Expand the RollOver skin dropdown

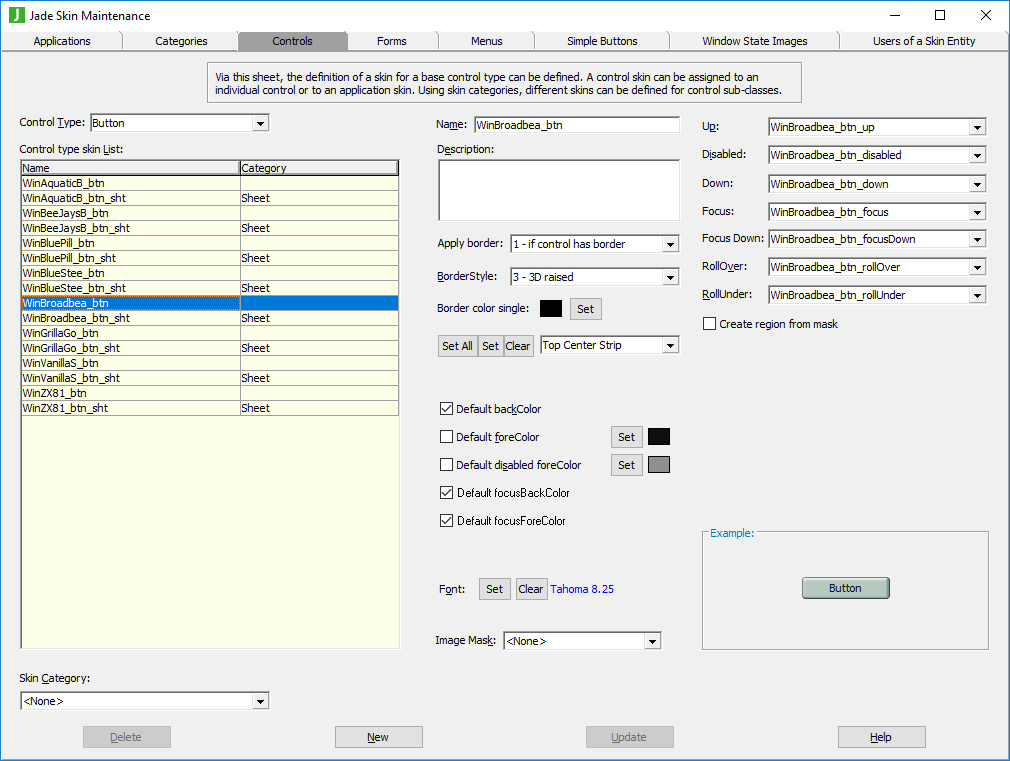pos(977,268)
